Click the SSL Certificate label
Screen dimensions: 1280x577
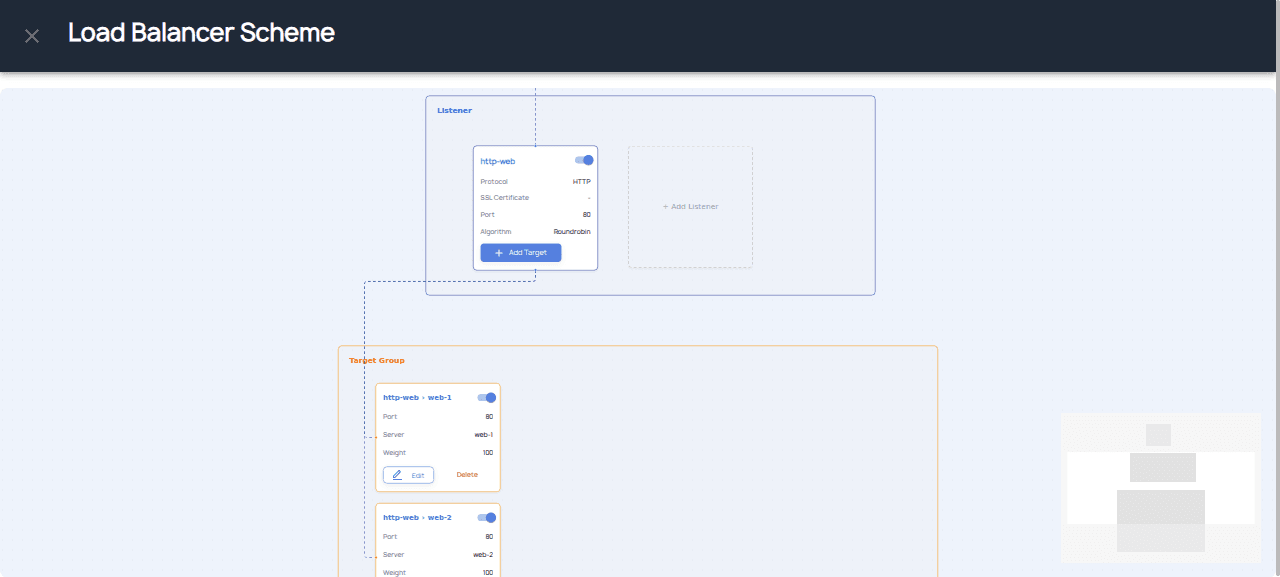click(x=505, y=198)
